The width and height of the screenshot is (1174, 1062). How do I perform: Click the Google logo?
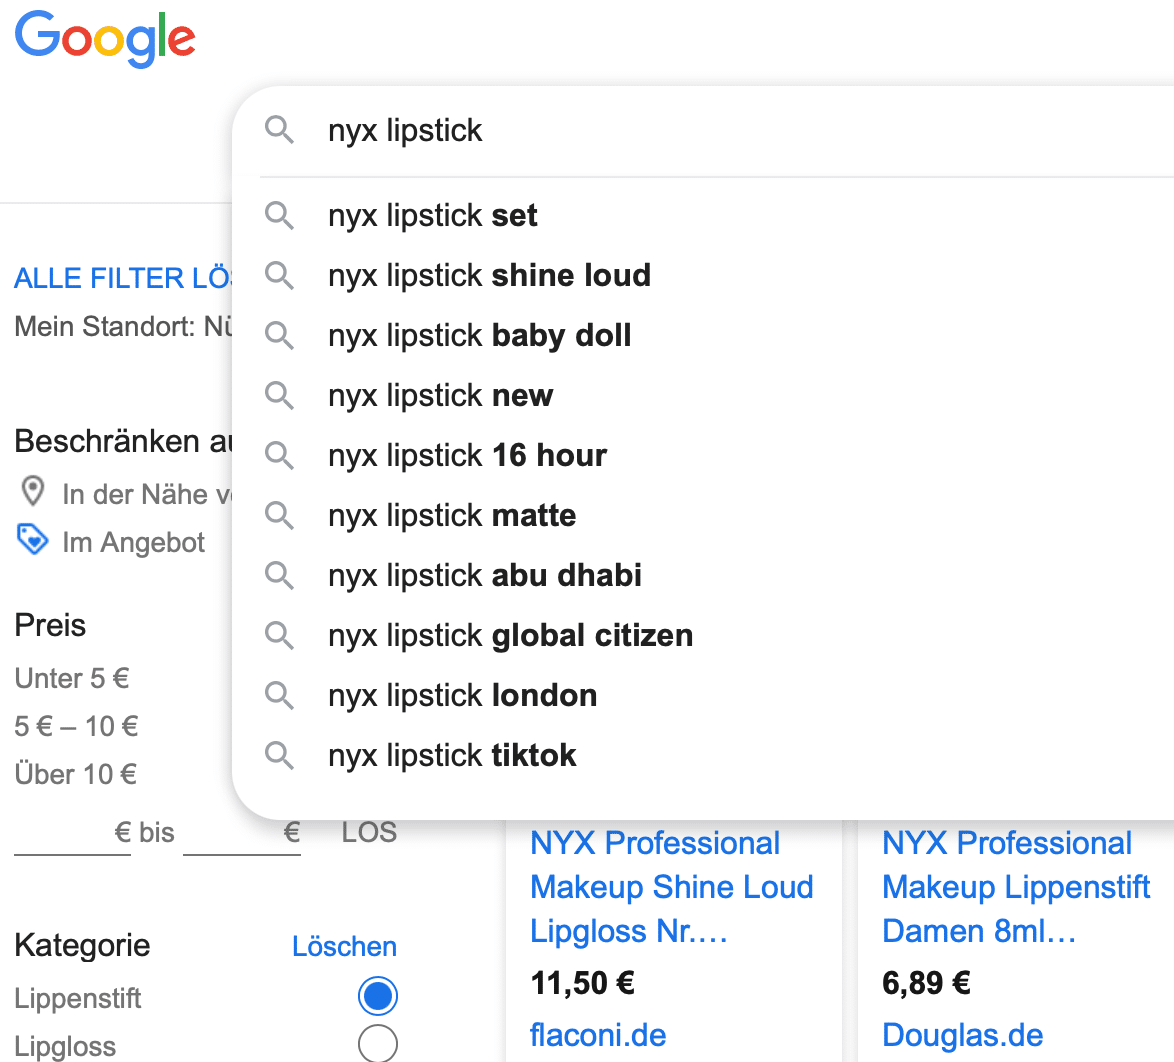105,38
